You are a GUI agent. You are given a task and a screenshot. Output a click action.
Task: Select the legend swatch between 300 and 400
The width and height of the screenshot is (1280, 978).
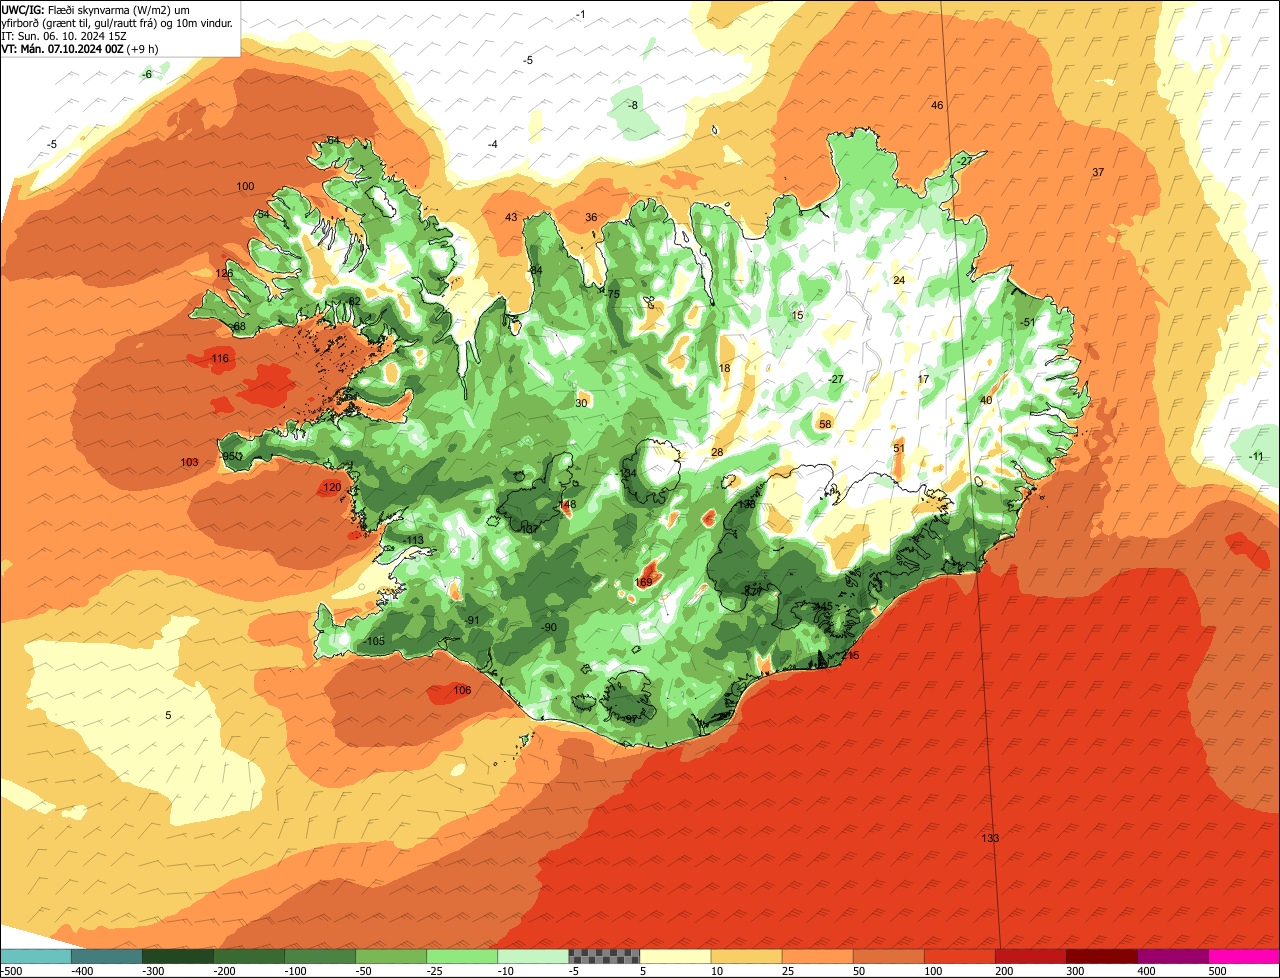(1102, 956)
